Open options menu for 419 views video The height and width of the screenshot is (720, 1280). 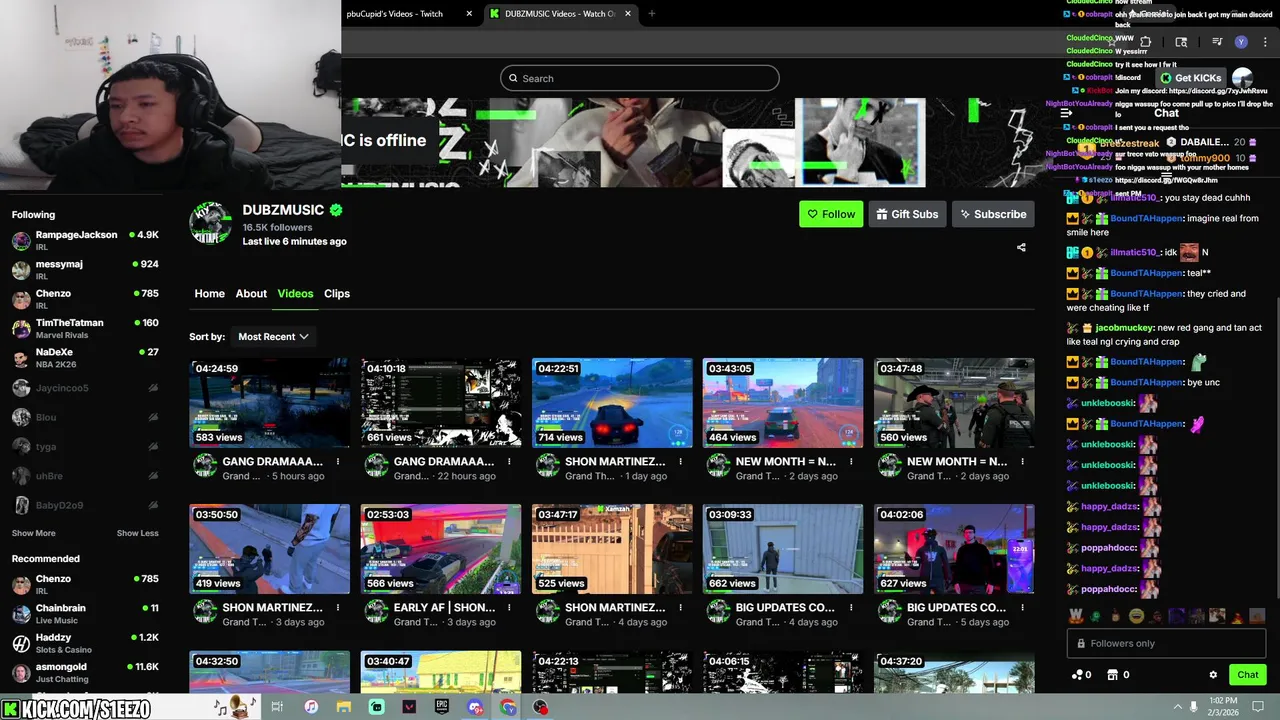338,608
